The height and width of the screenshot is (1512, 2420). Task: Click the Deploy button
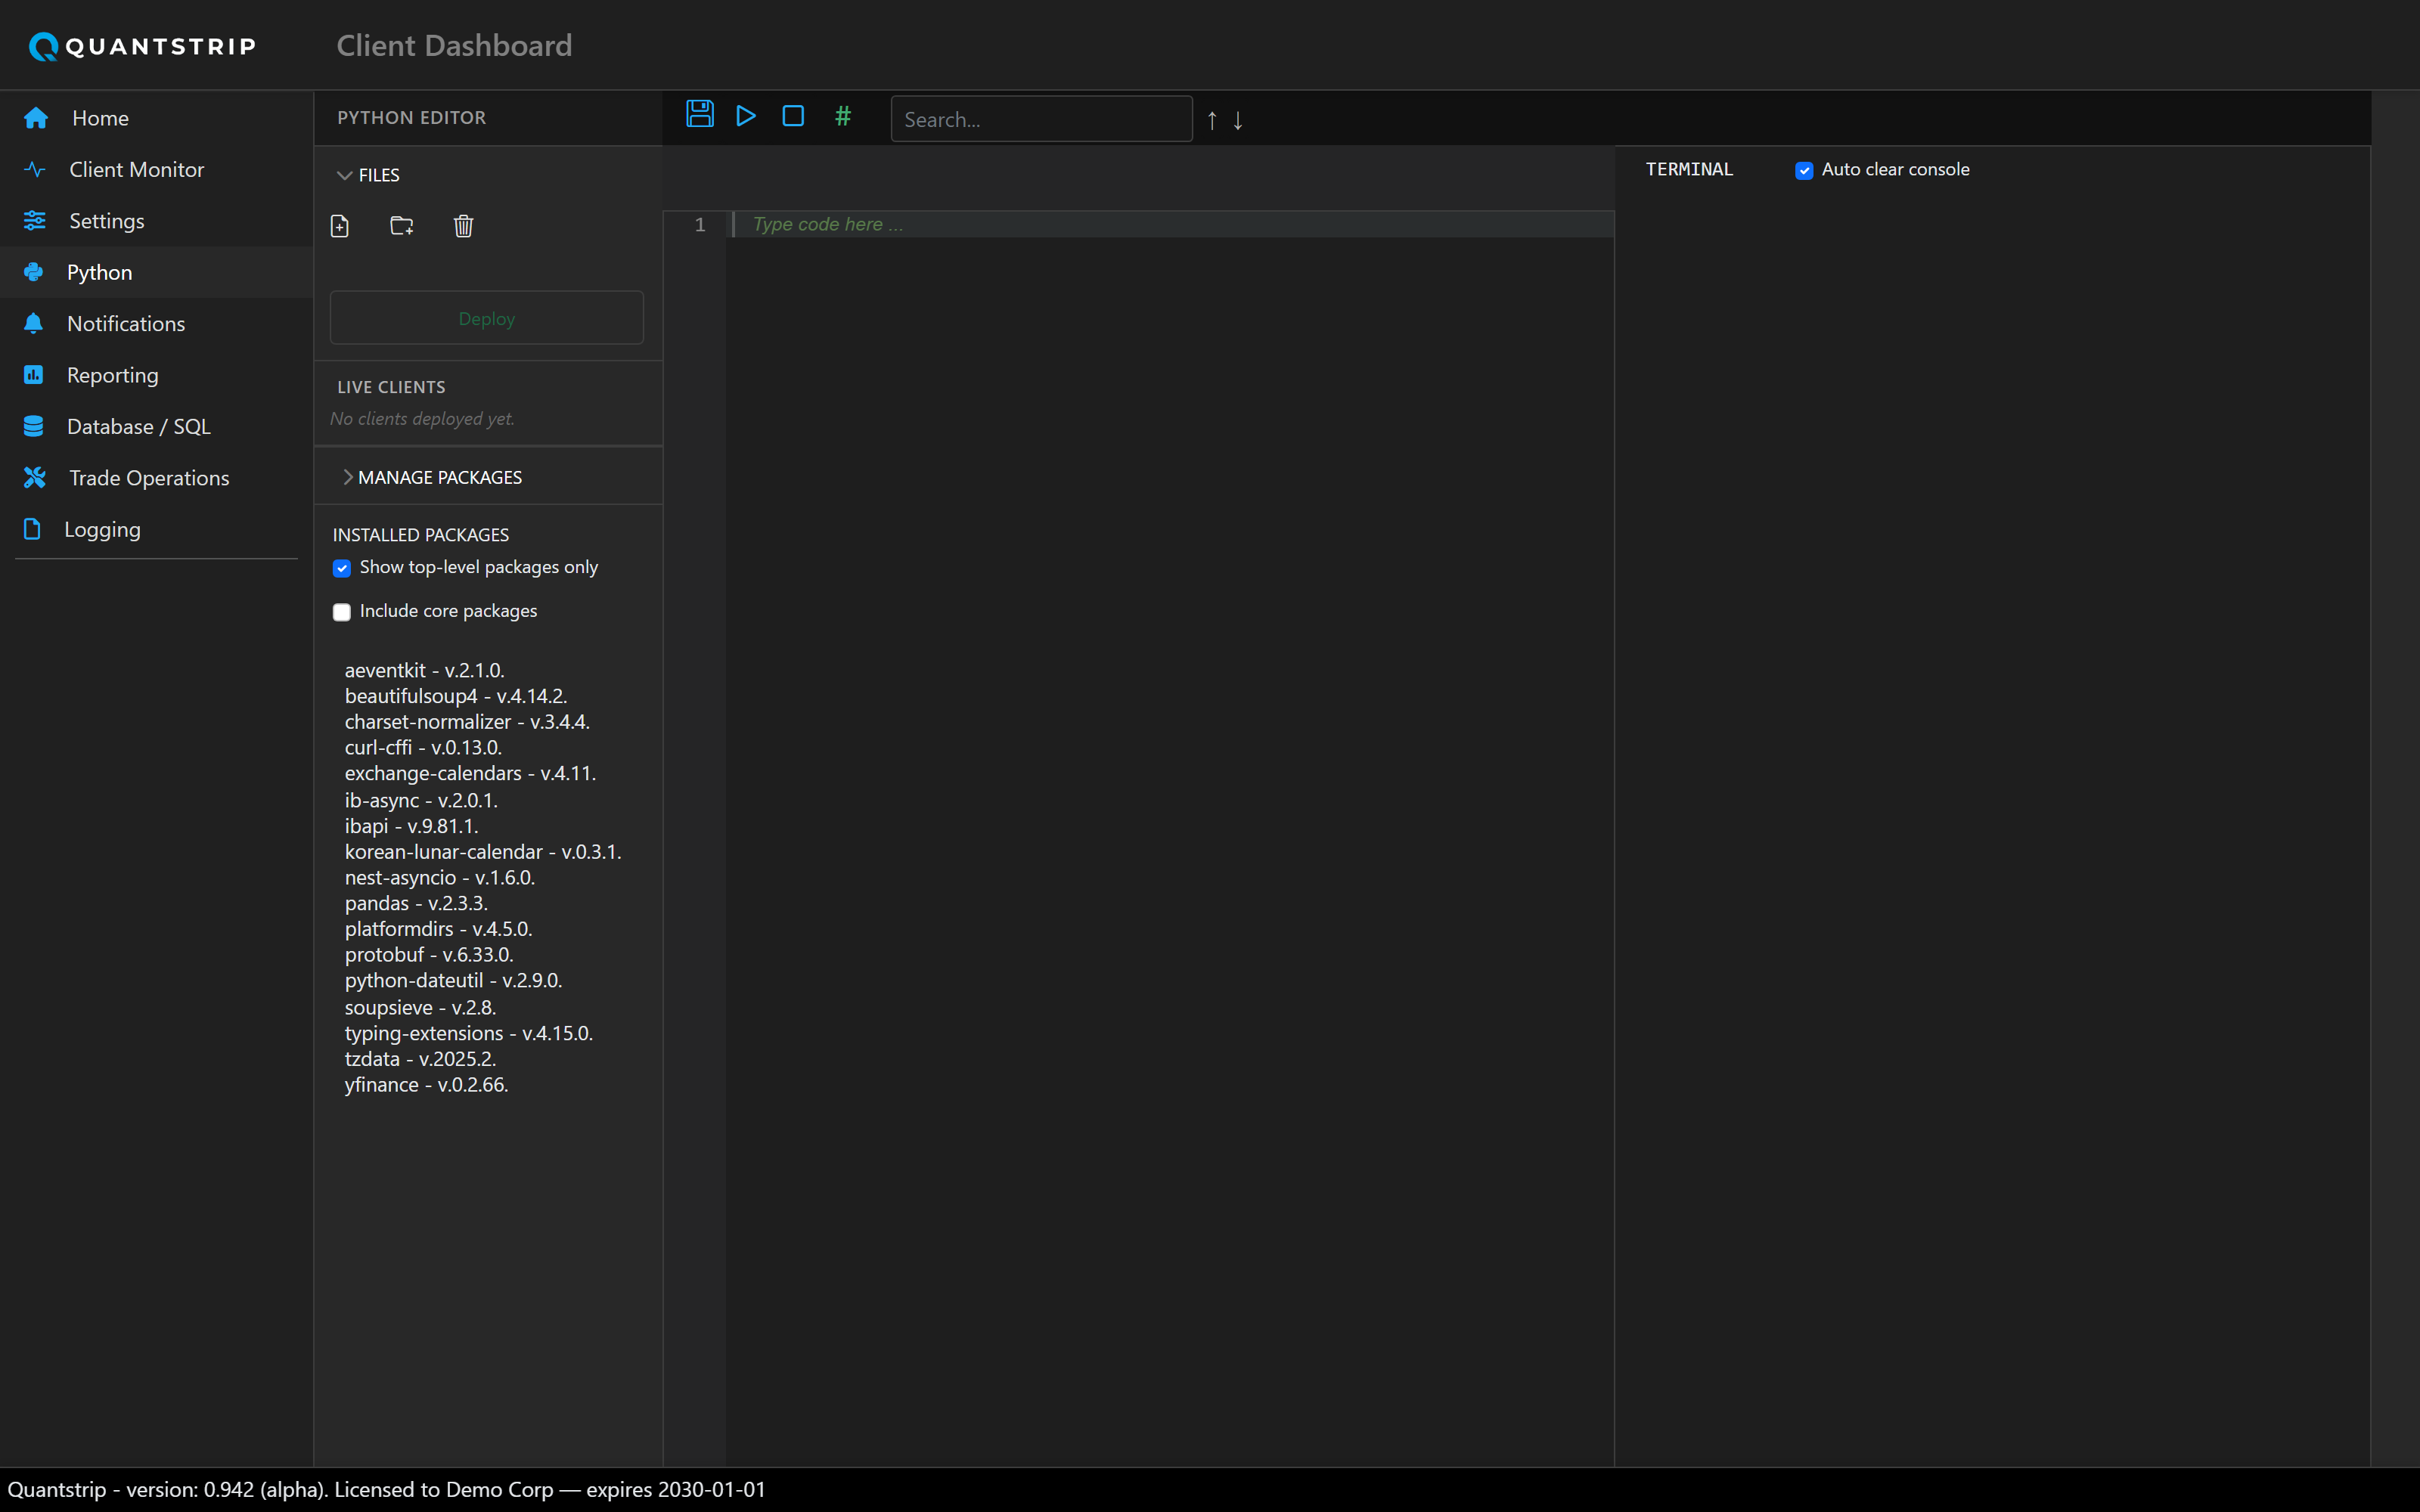click(487, 318)
